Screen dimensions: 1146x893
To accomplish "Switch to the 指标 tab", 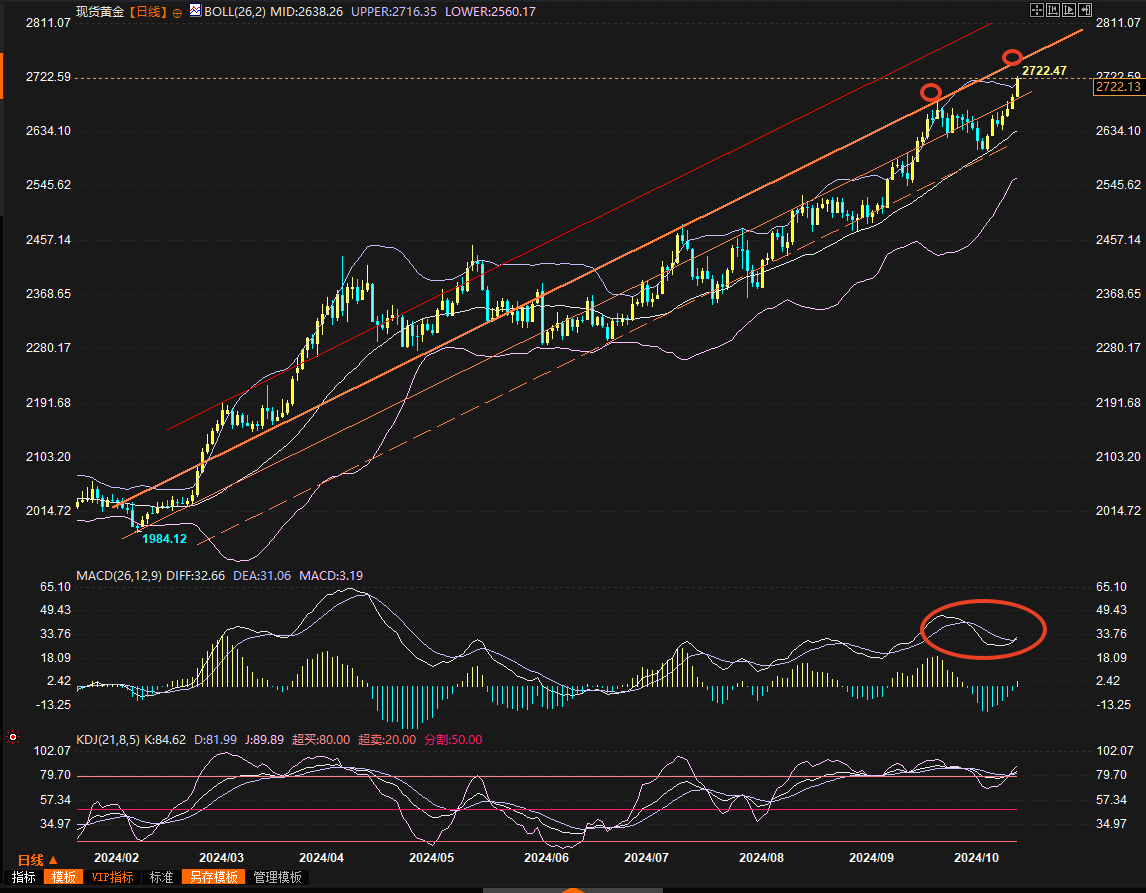I will (22, 877).
